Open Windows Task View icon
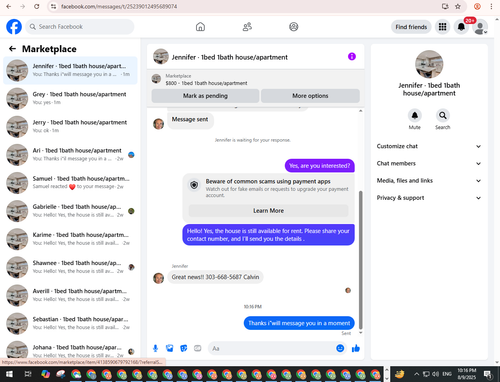500x382 pixels. coord(28,374)
